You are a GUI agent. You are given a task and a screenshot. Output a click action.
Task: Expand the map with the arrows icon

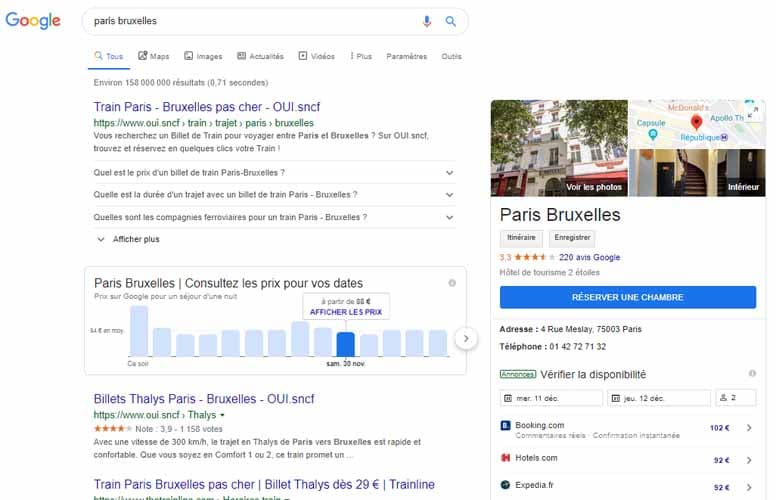pos(753,112)
